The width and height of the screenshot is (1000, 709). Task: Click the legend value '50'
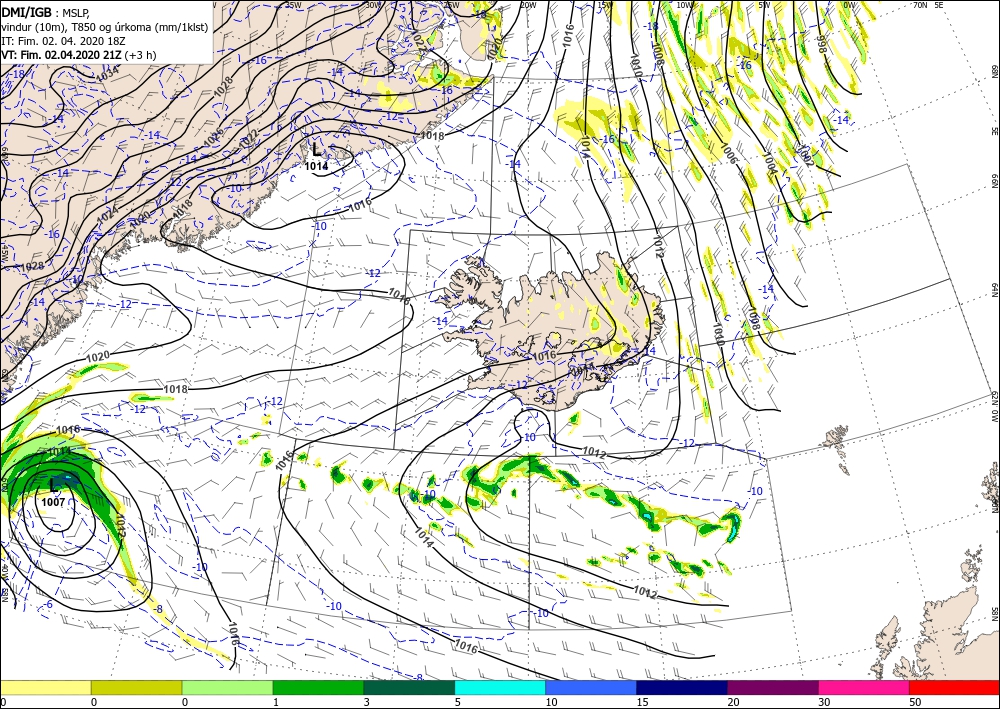click(915, 702)
